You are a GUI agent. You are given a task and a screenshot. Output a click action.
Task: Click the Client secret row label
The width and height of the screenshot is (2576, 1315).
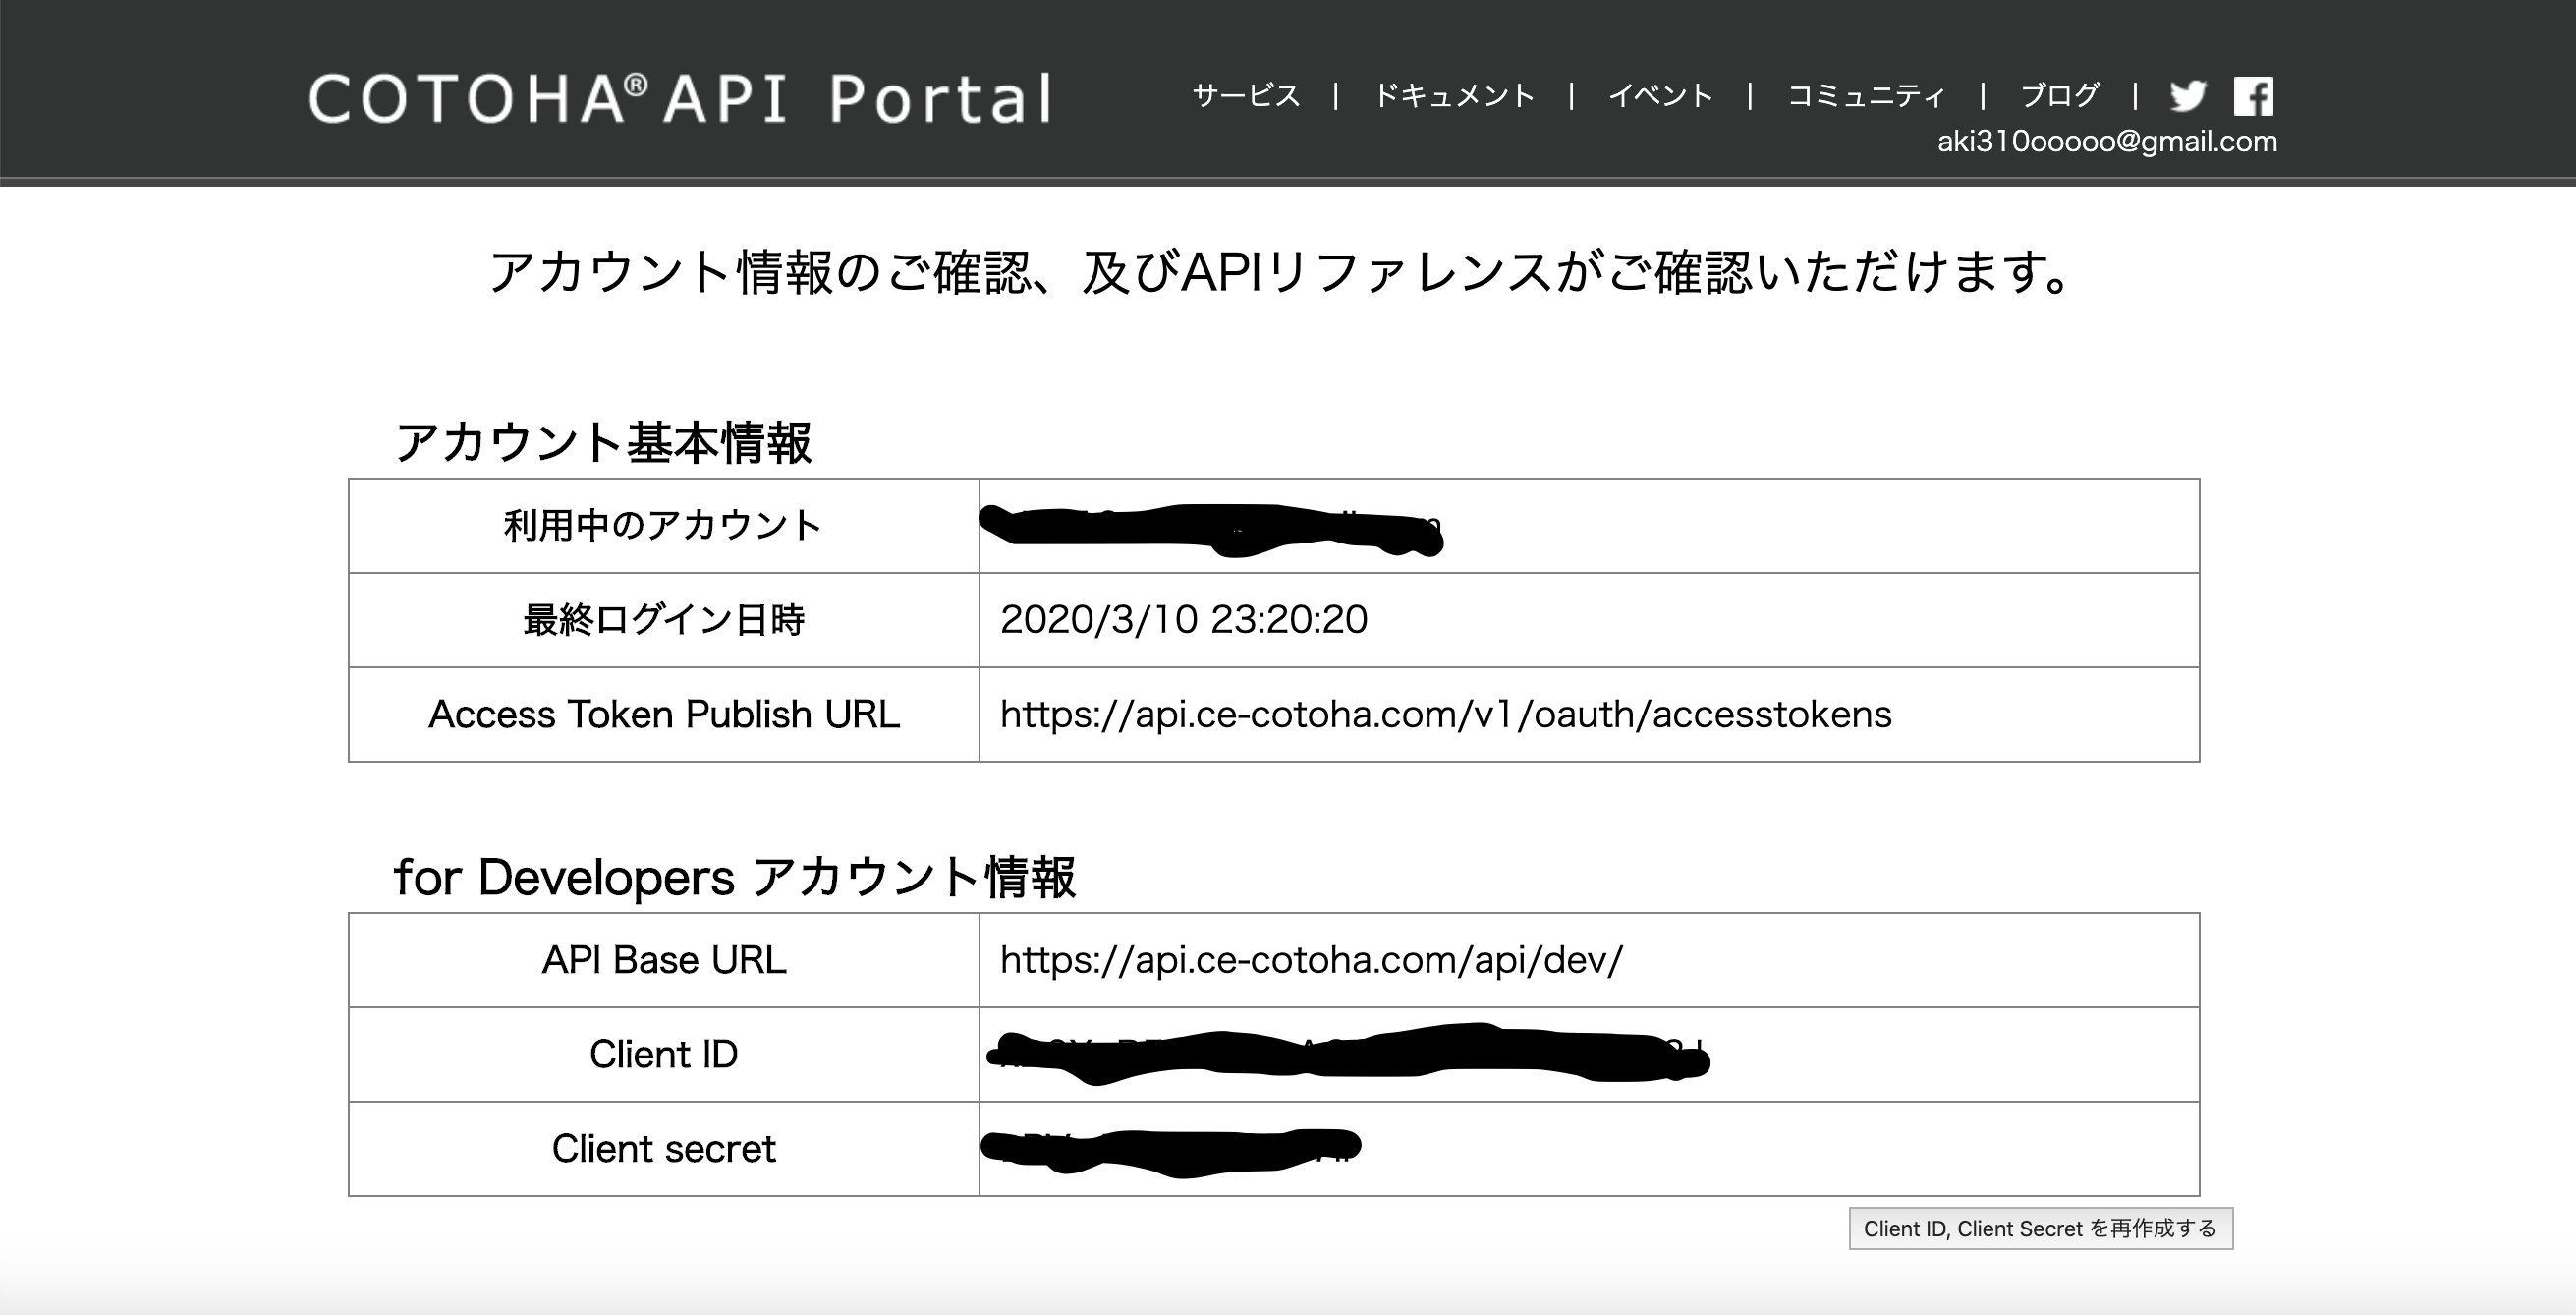click(x=663, y=1149)
